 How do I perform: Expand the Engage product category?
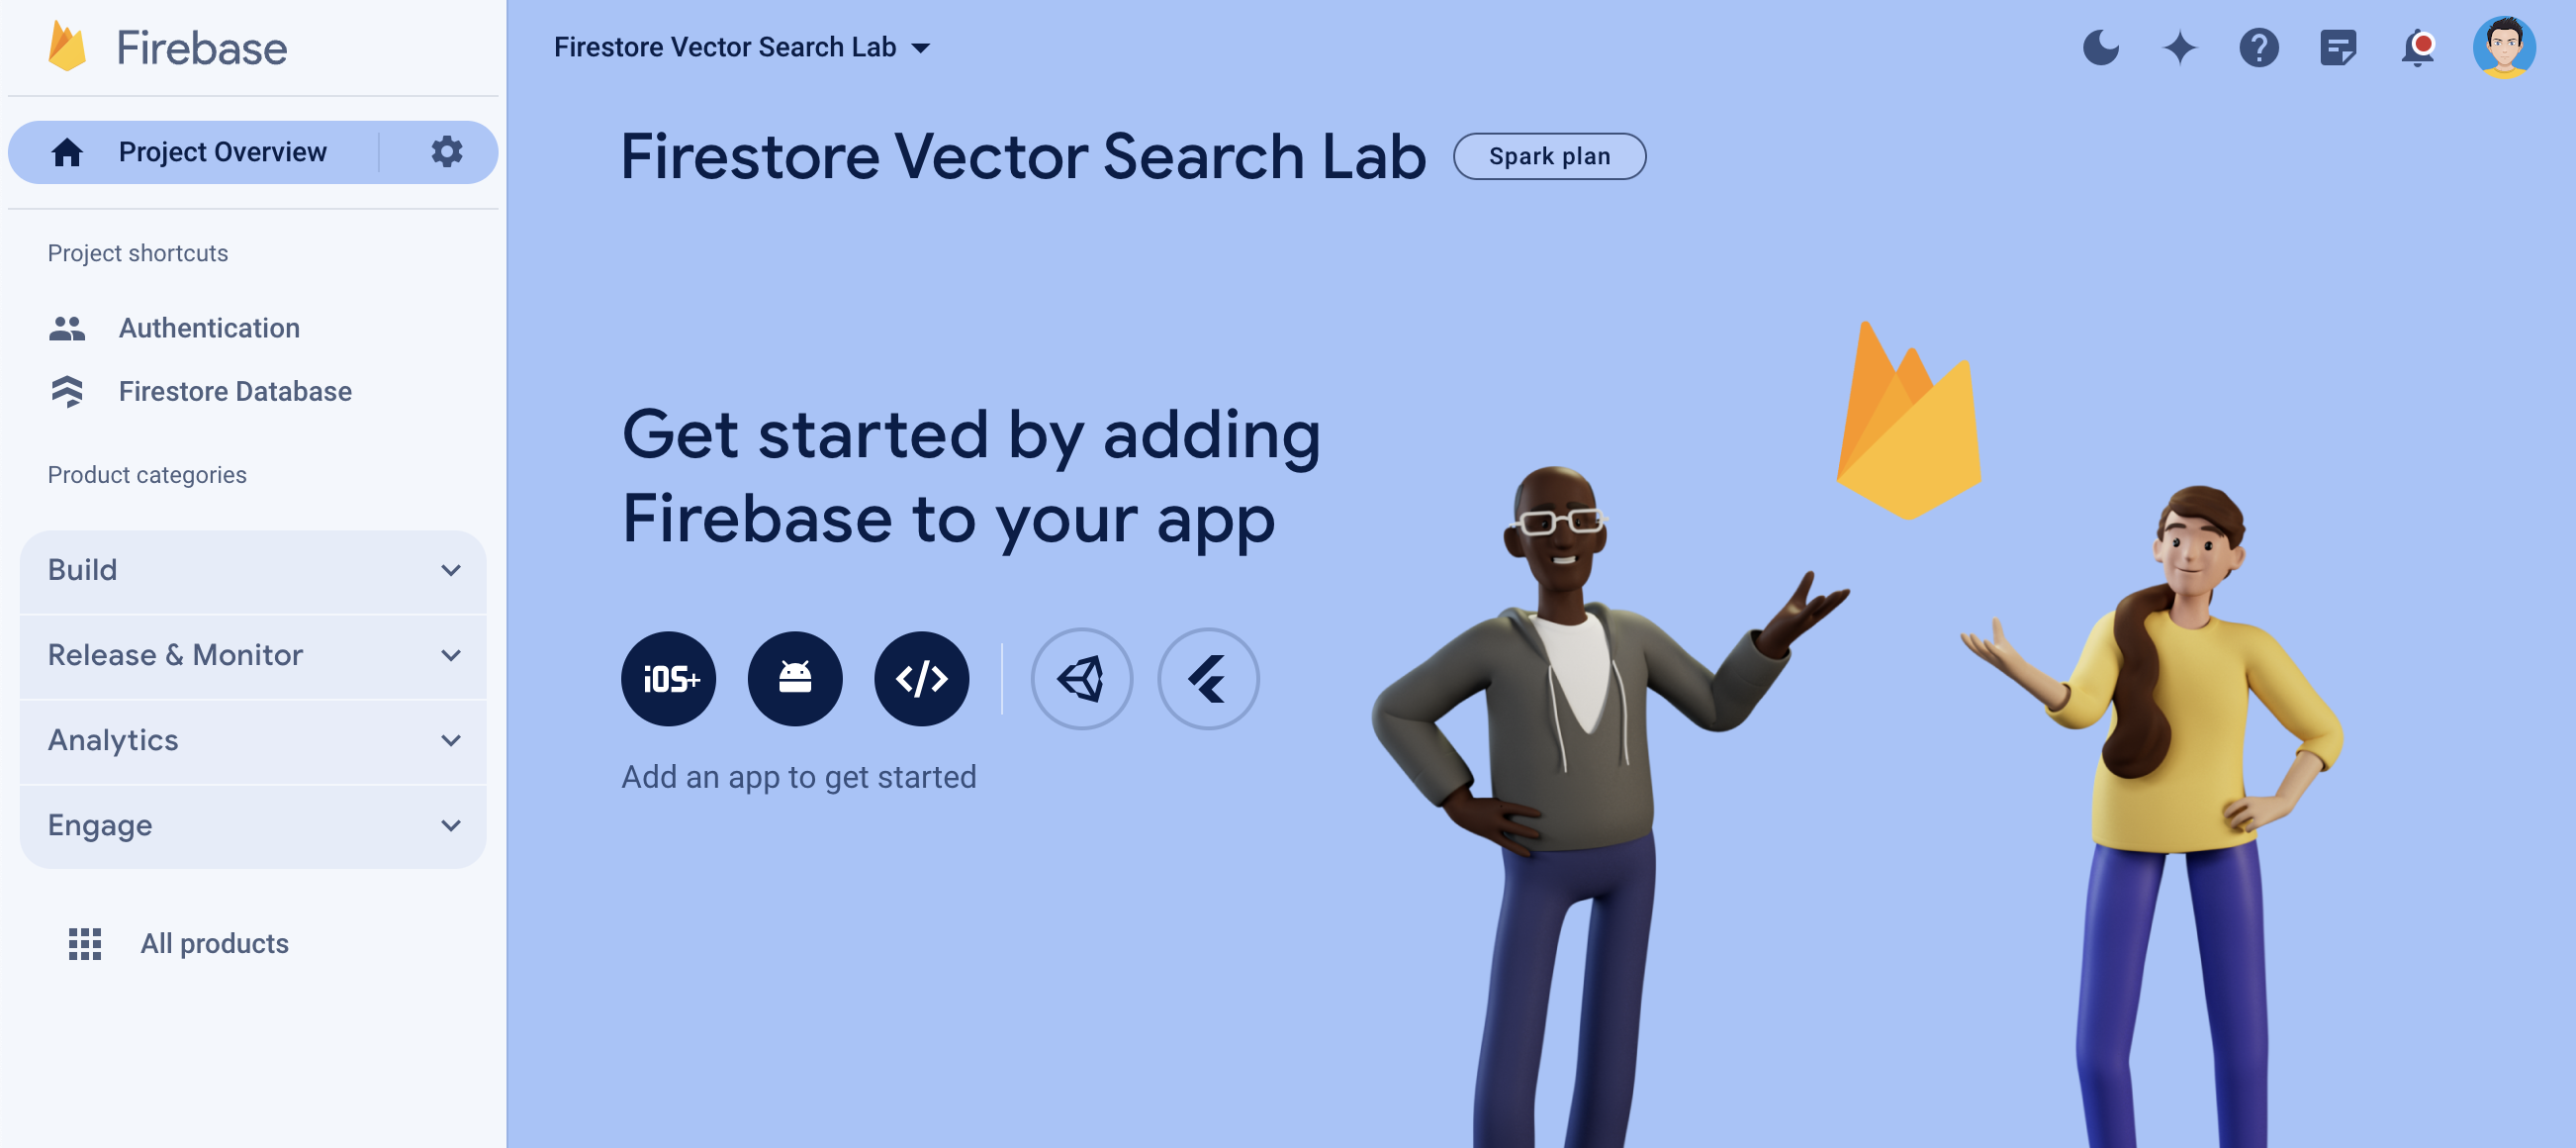tap(253, 824)
